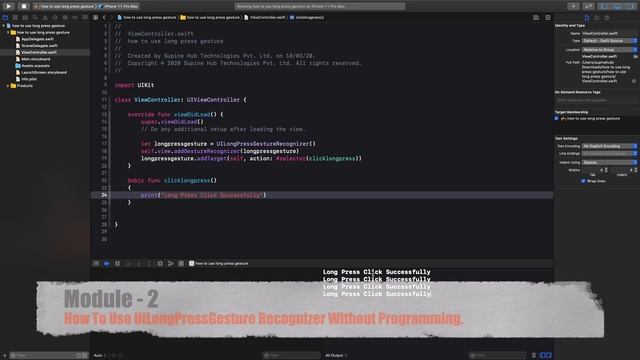Open the Indent Using Spaces dropdown

click(x=609, y=162)
